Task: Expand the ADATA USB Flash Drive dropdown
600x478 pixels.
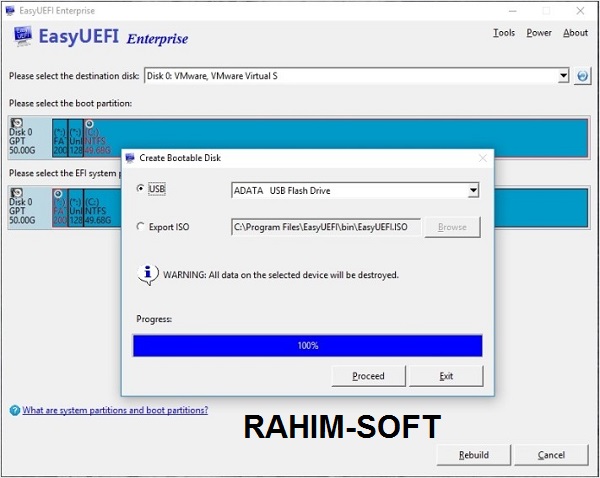Action: point(473,190)
